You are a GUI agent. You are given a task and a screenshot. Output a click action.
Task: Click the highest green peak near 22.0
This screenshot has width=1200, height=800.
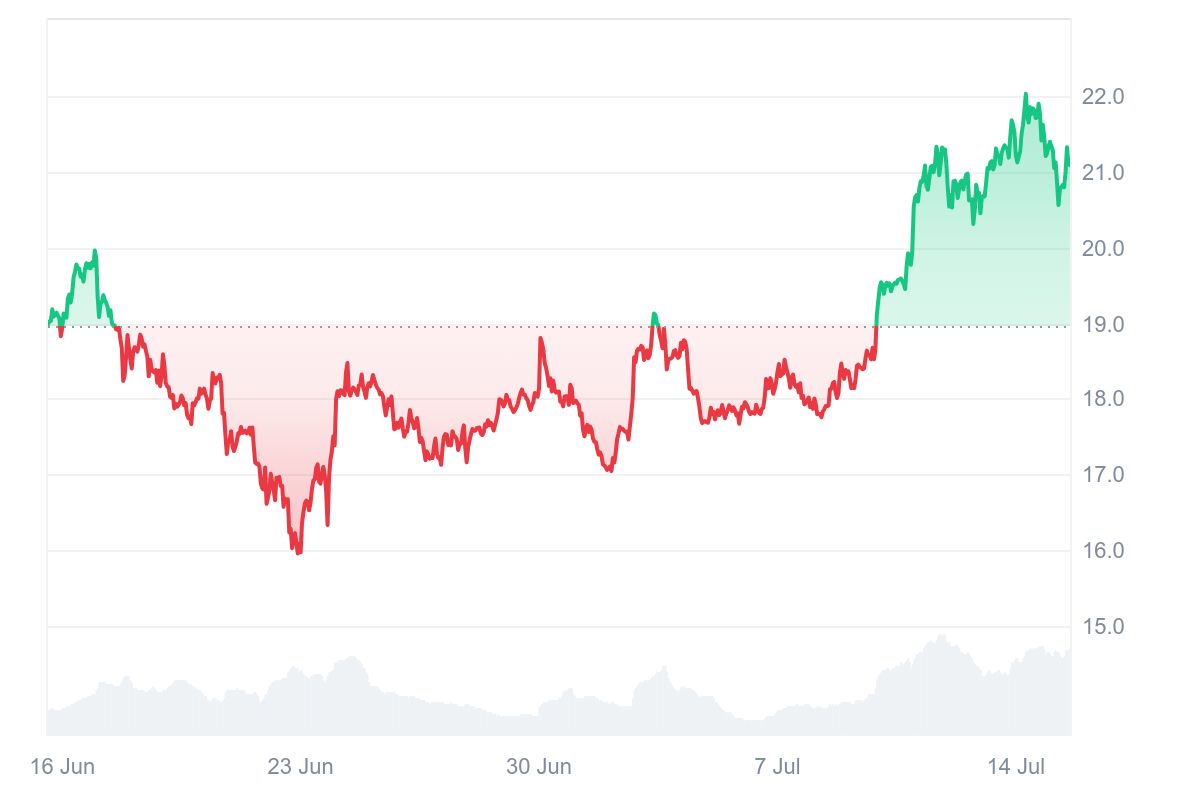(1025, 95)
